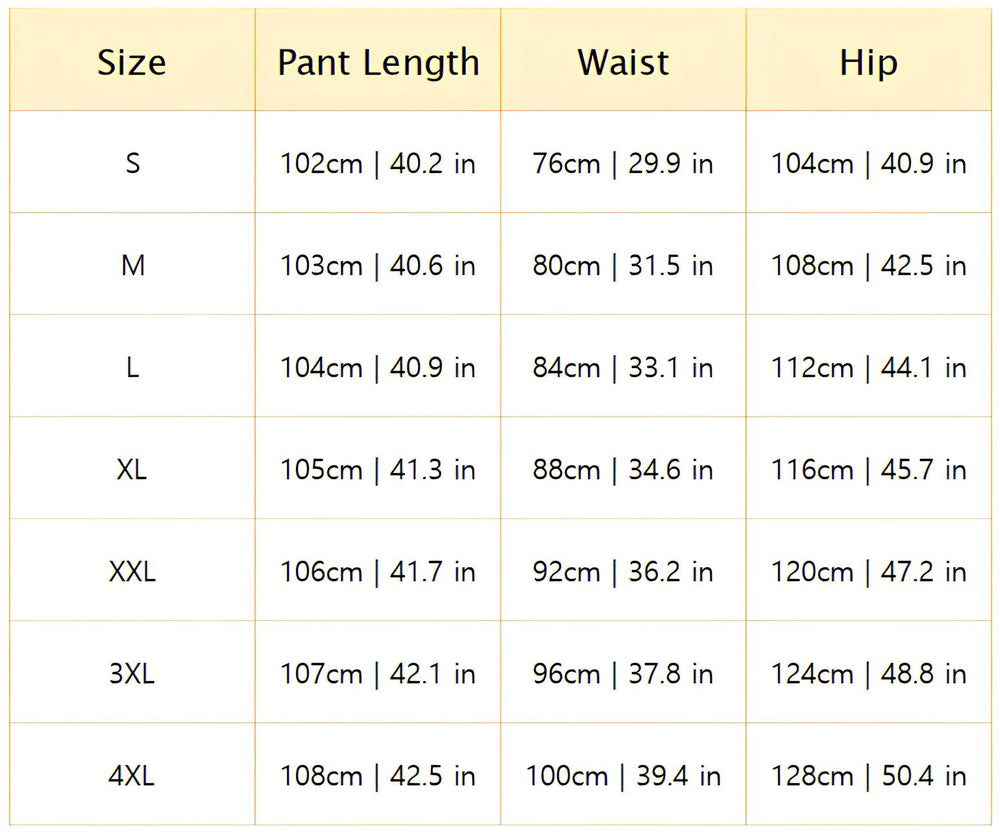Select the M size row label

point(132,265)
